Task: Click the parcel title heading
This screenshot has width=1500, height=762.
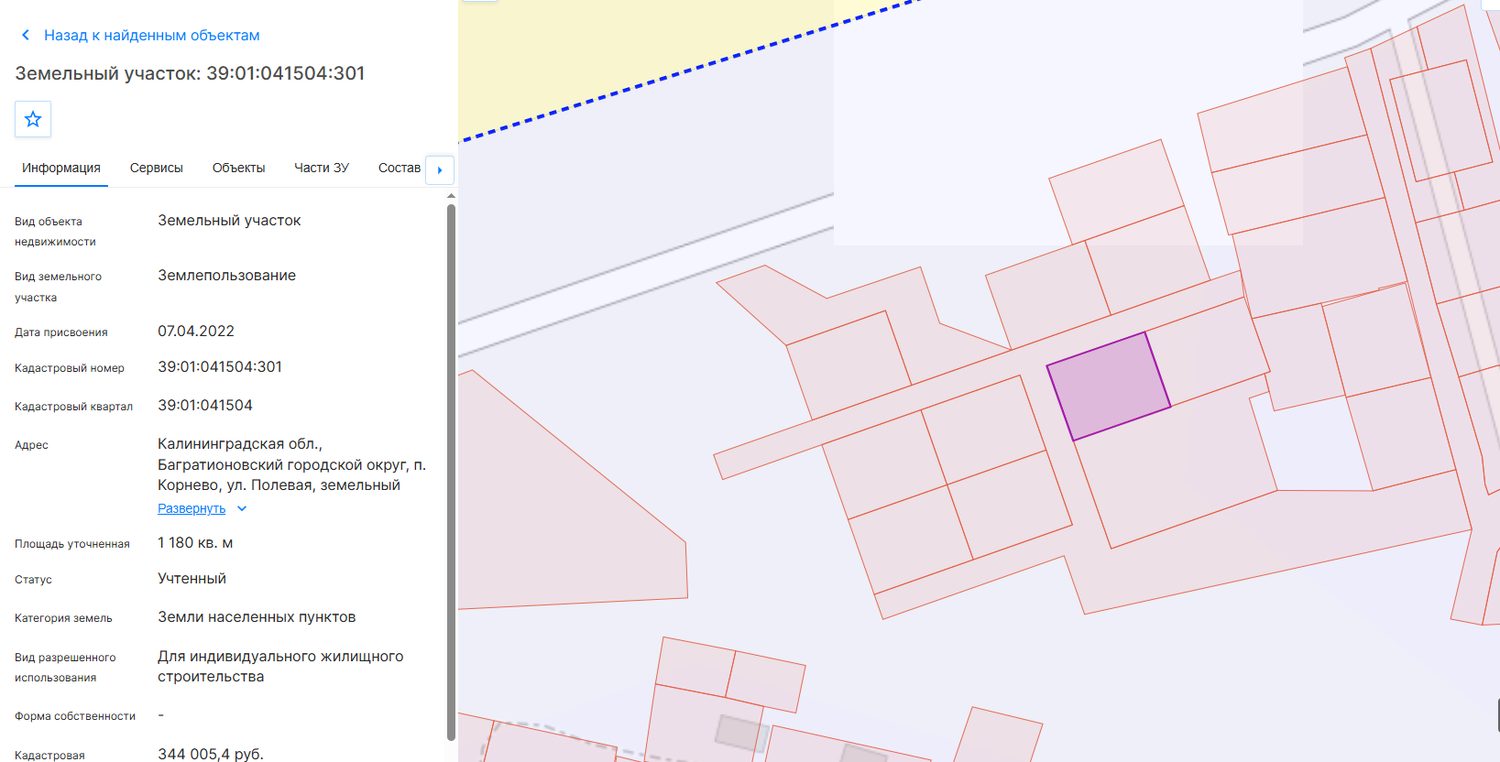Action: tap(190, 73)
